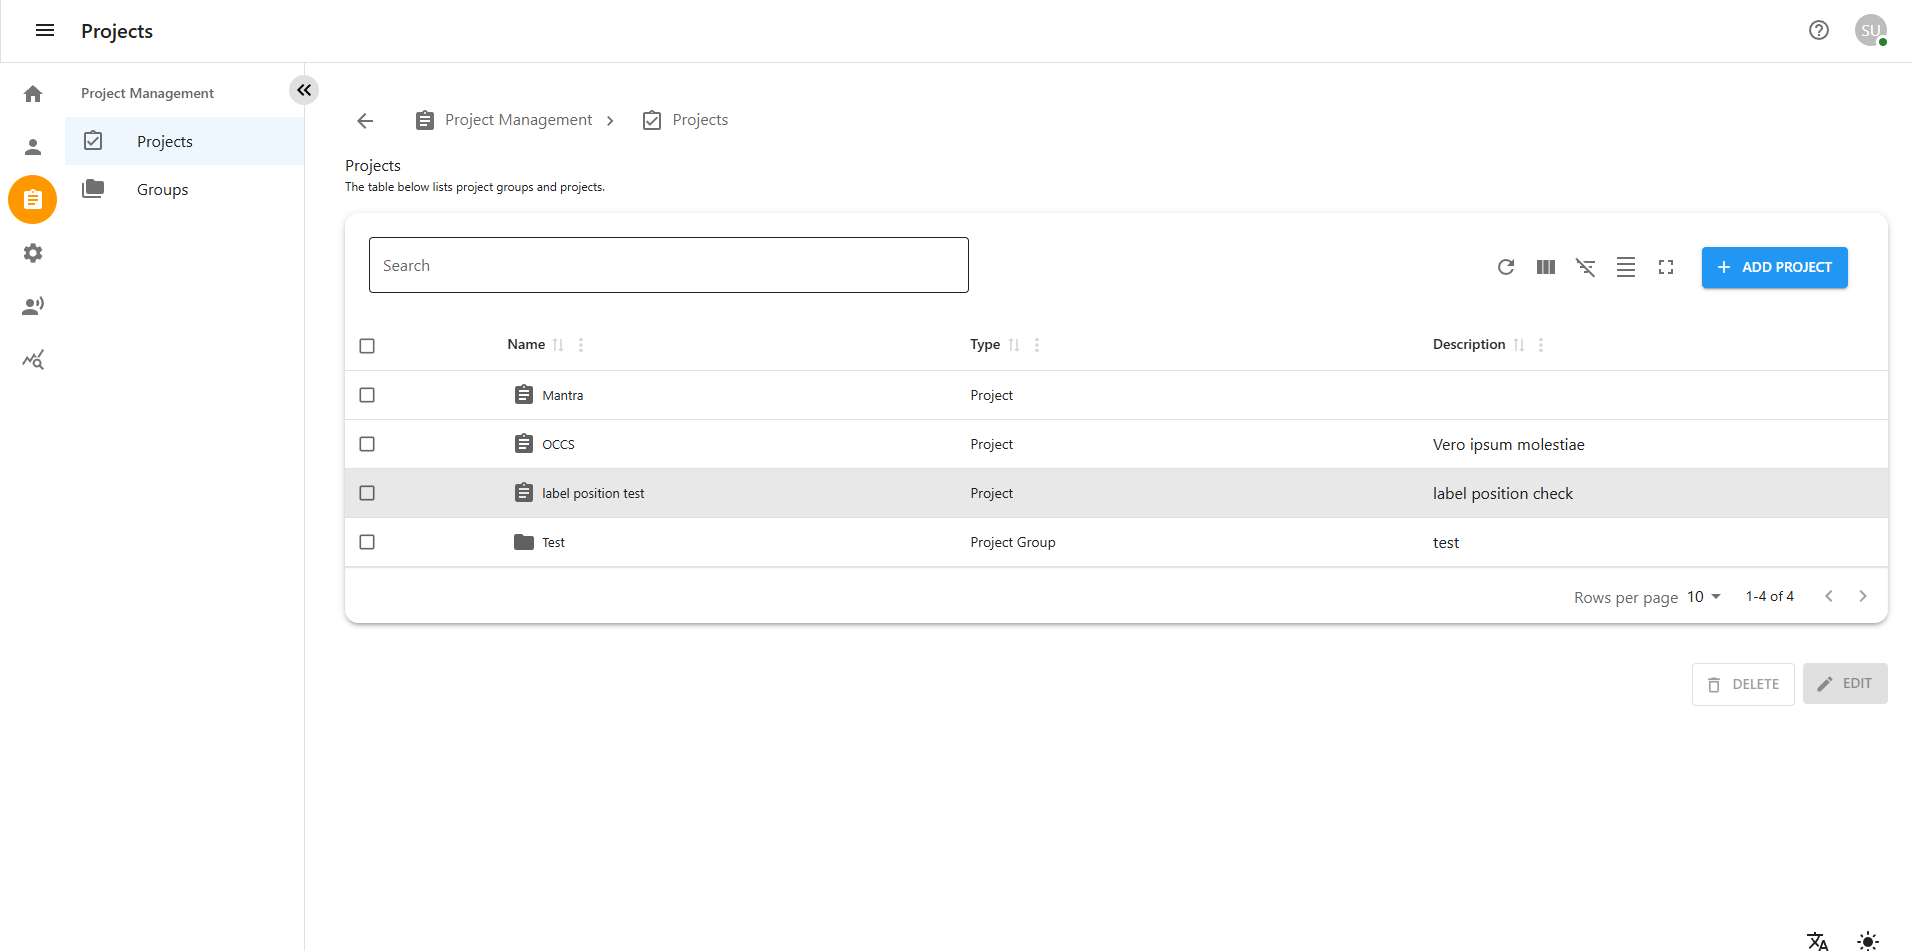Toggle light/dark theme icon

[x=1867, y=940]
